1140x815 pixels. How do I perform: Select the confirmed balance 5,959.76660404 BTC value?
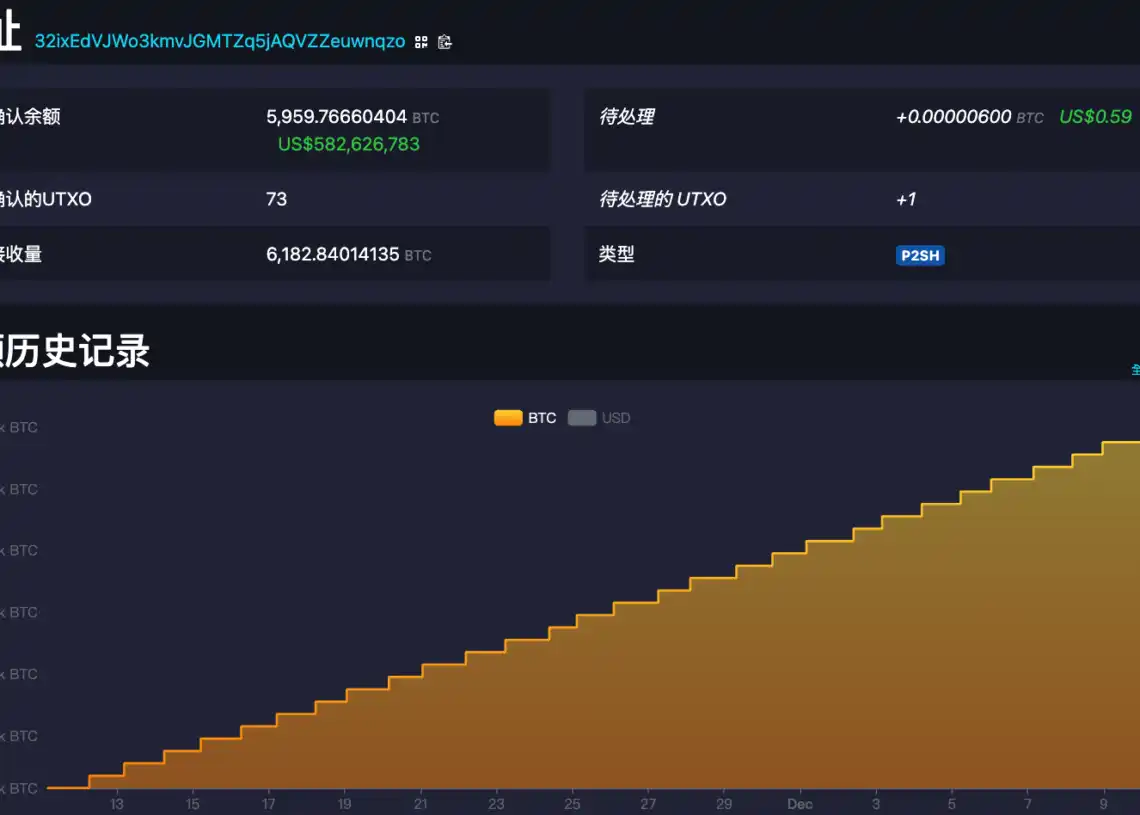point(336,117)
